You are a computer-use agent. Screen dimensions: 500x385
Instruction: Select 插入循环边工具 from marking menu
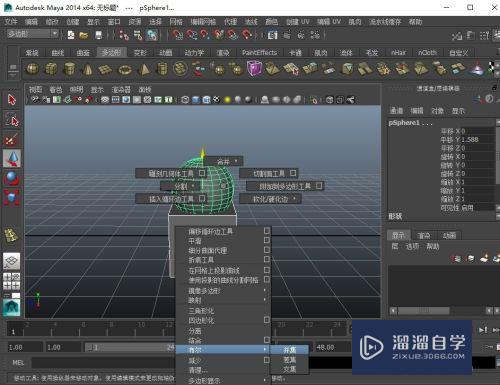[x=171, y=199]
